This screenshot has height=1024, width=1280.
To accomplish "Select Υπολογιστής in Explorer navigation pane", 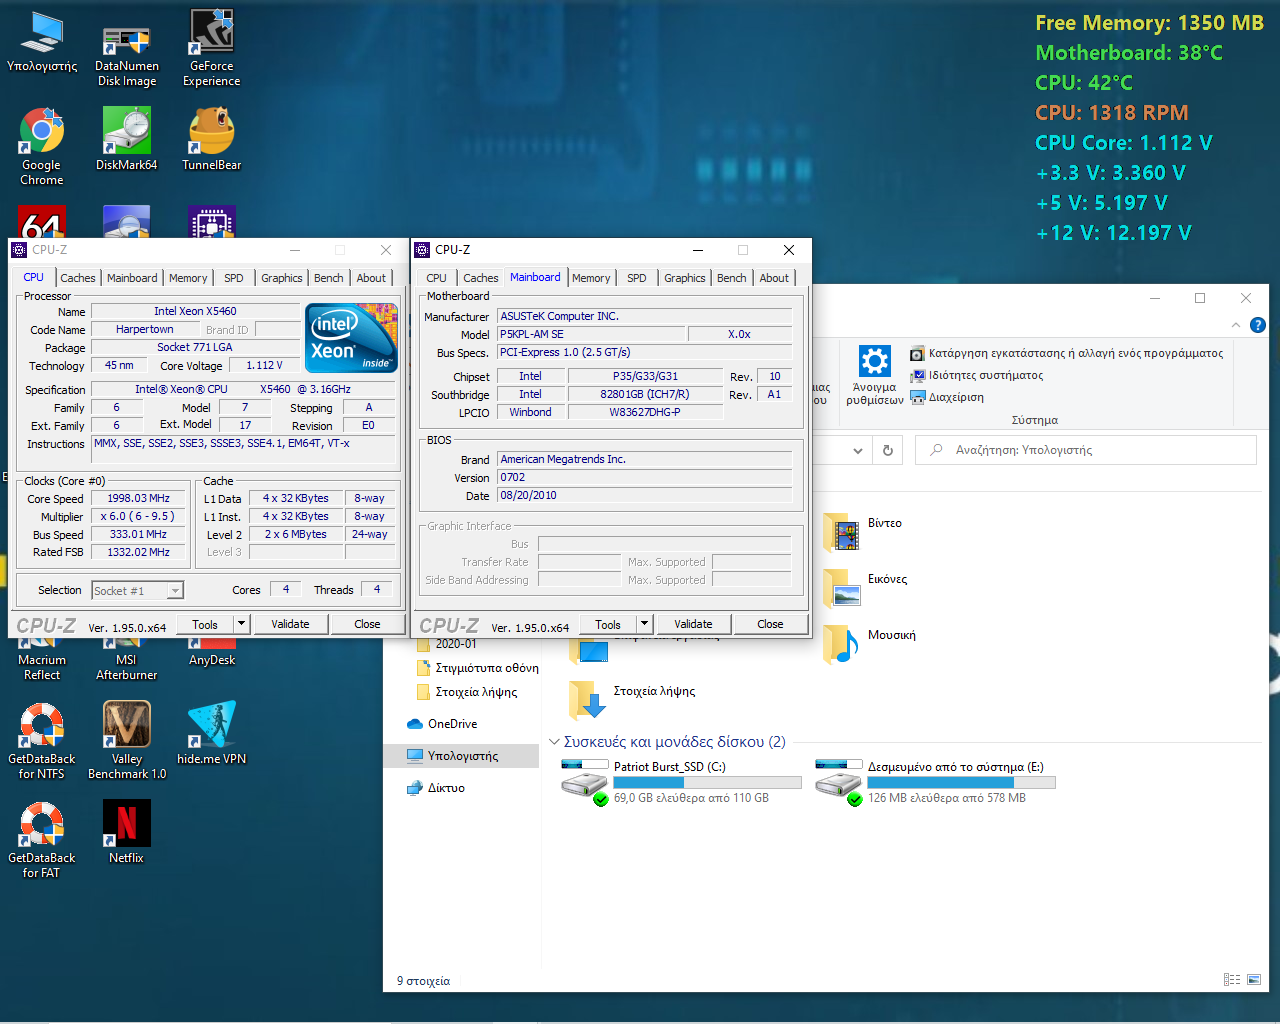I will point(461,756).
